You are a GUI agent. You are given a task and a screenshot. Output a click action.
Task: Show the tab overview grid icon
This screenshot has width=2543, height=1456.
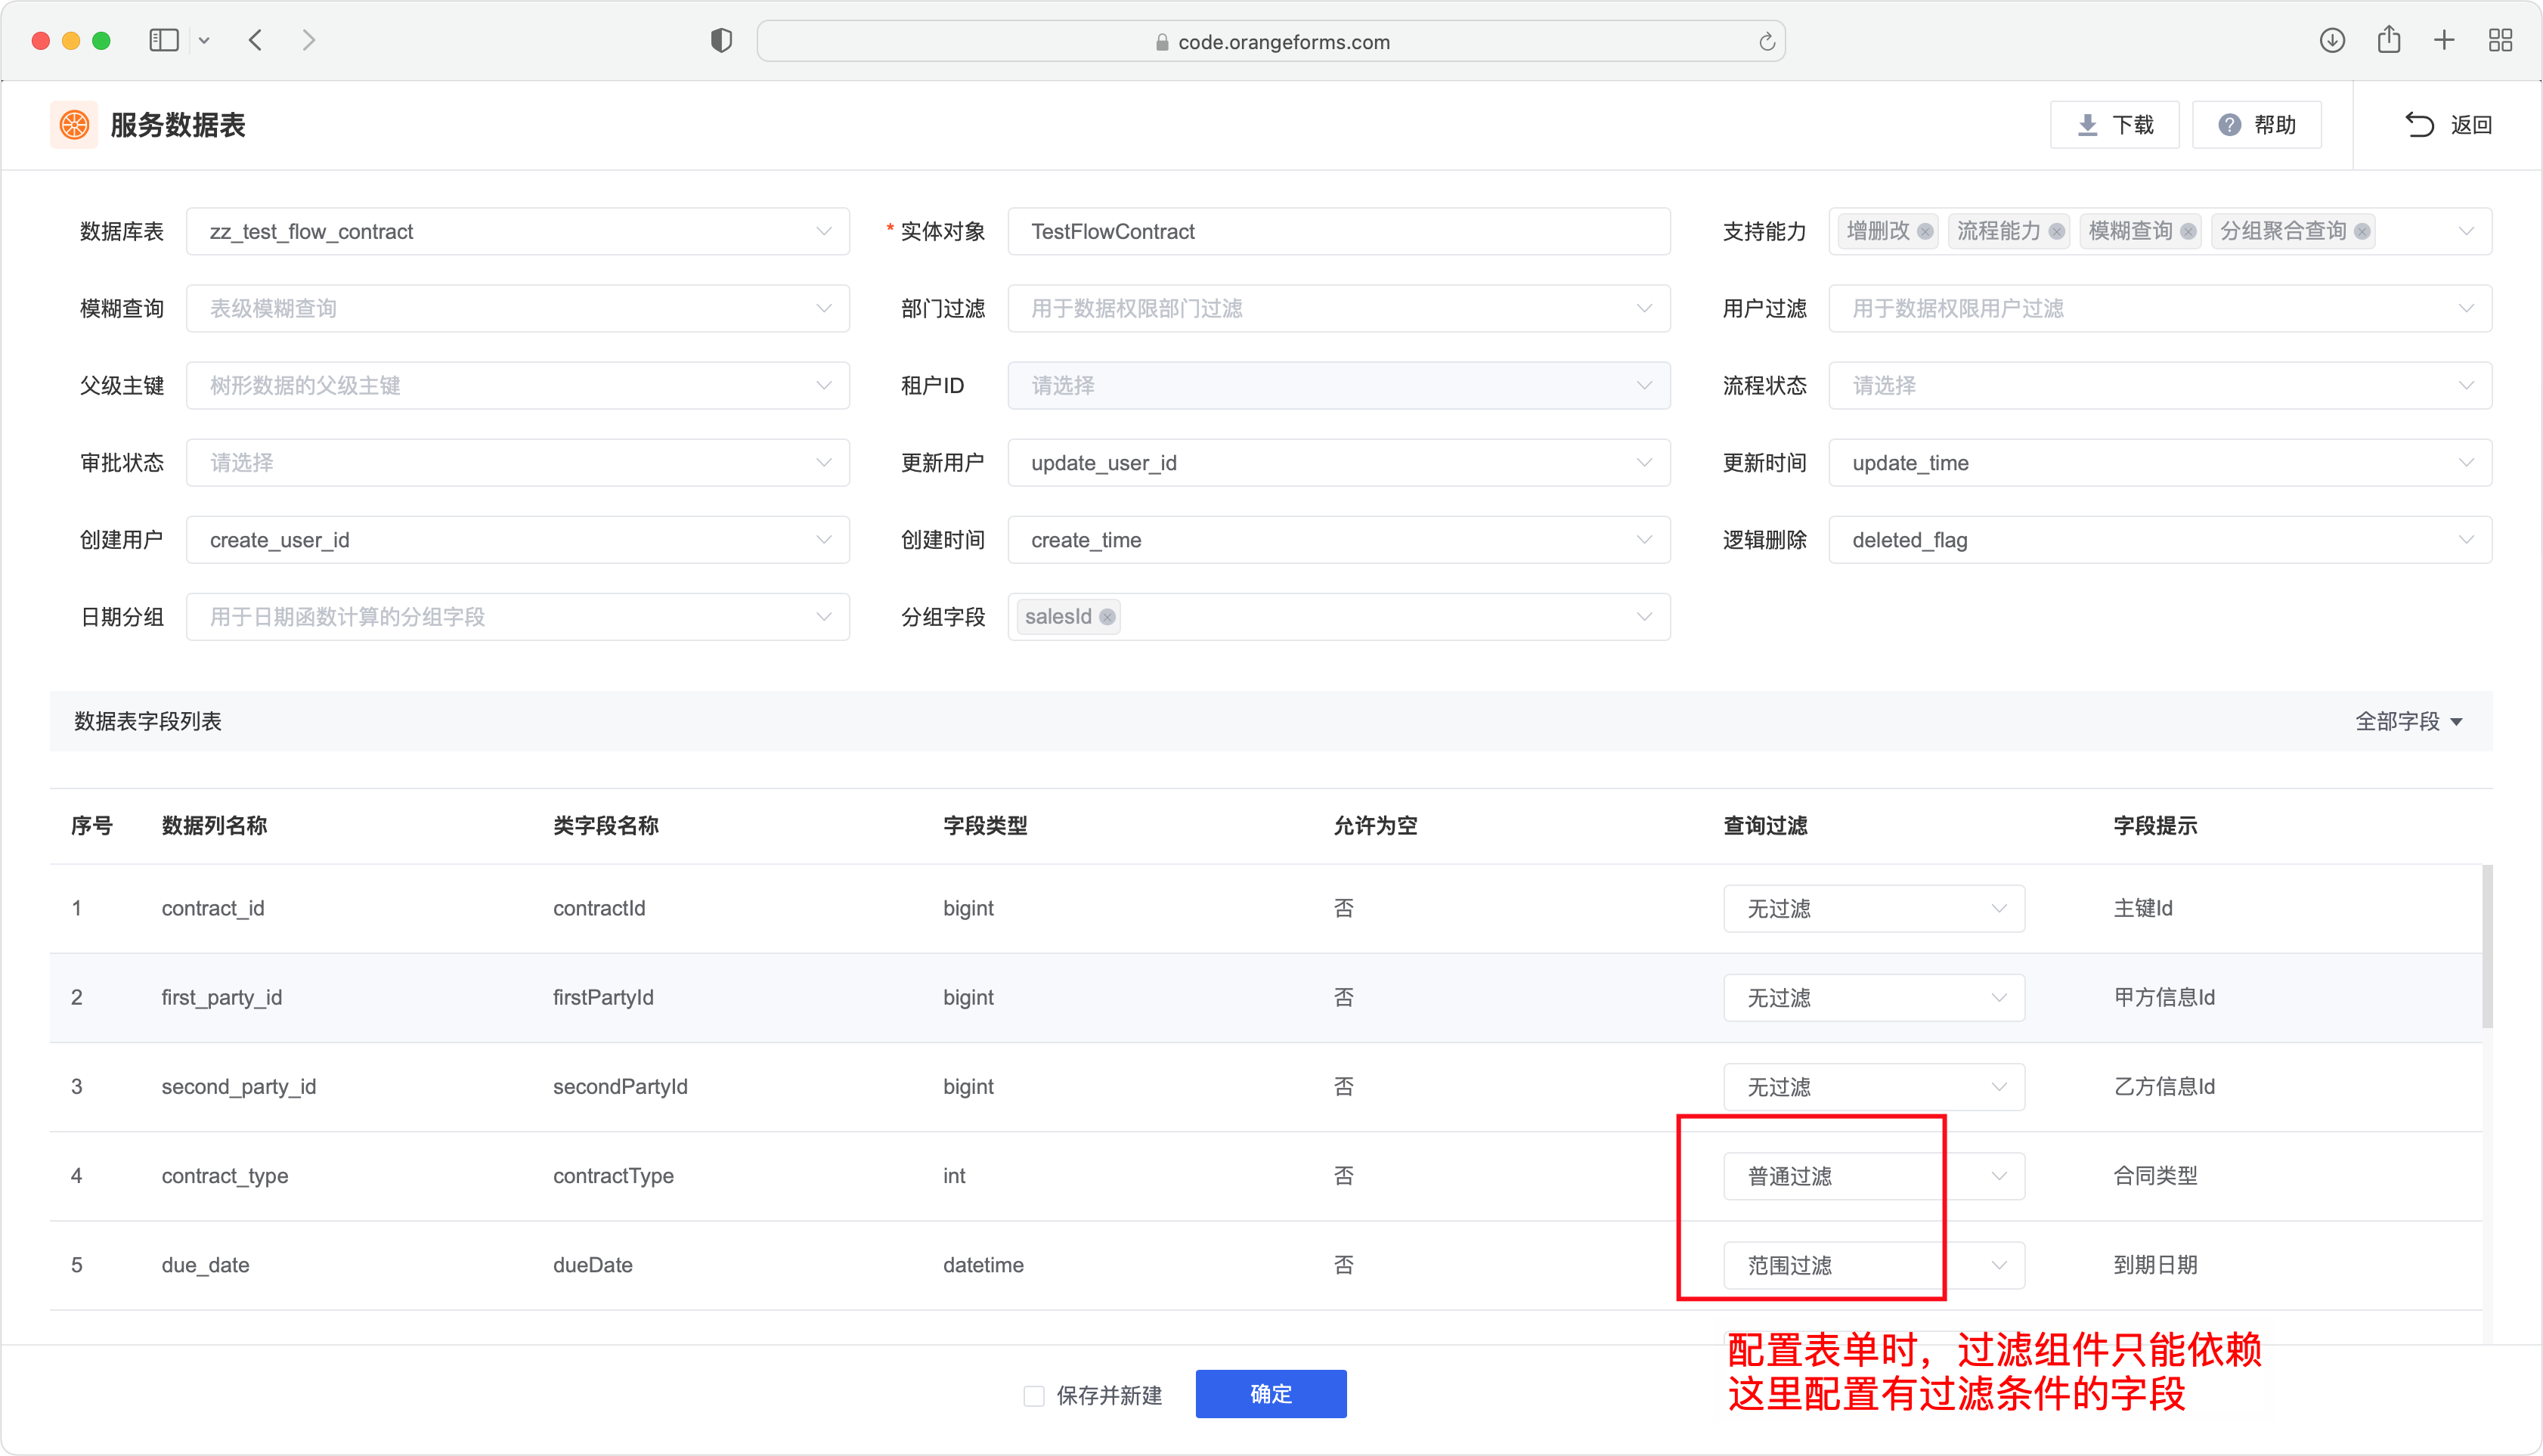pos(2500,40)
